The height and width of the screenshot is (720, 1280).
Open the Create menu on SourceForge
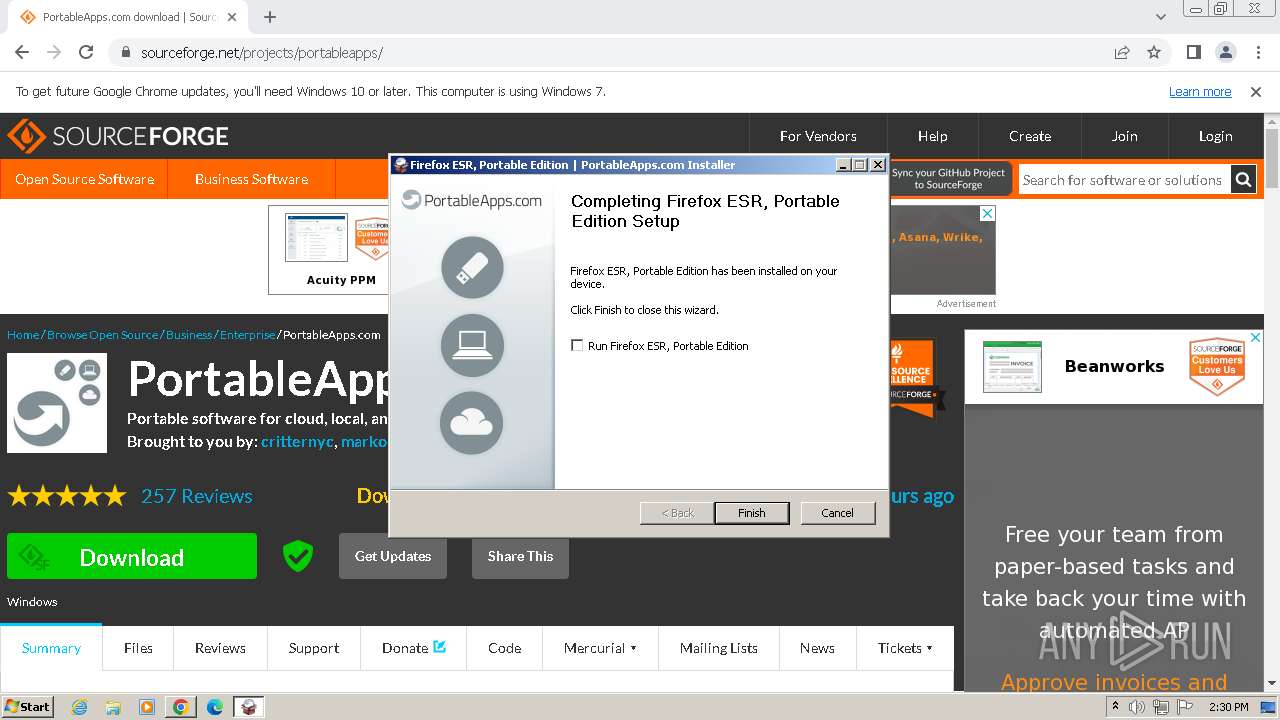(1030, 136)
